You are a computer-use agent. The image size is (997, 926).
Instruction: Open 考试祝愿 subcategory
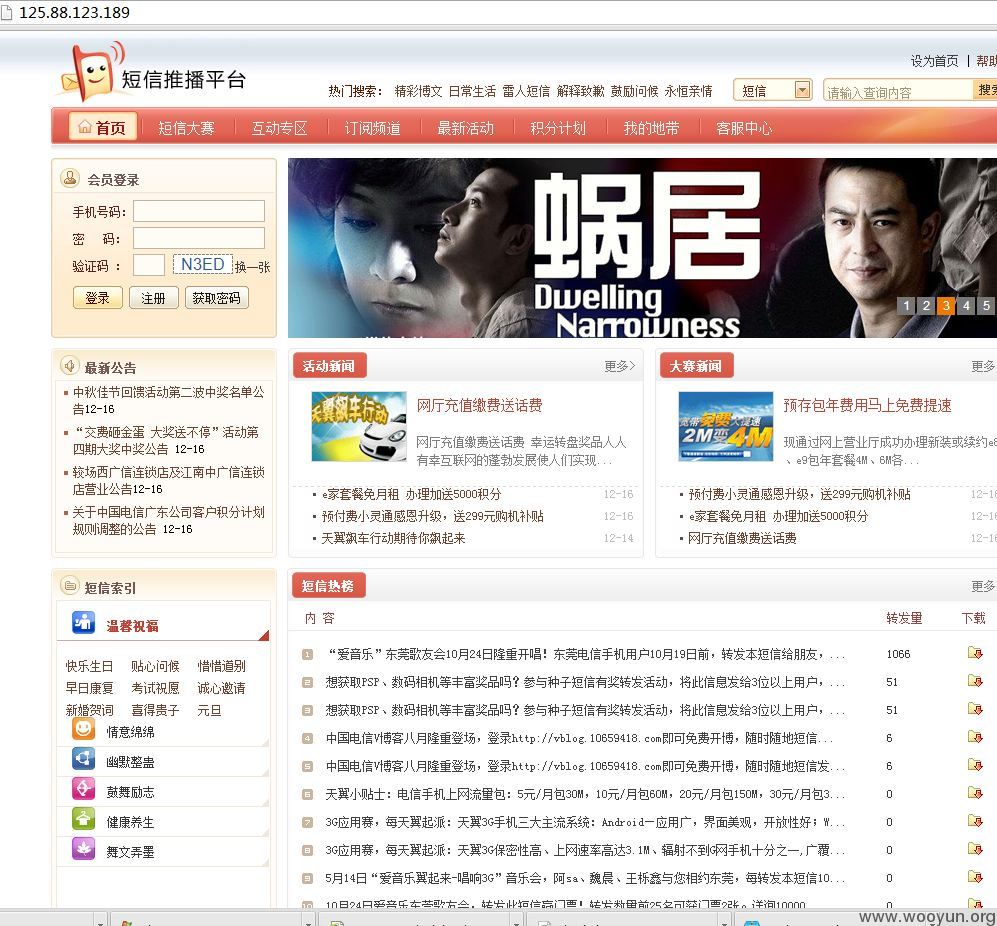(155, 688)
